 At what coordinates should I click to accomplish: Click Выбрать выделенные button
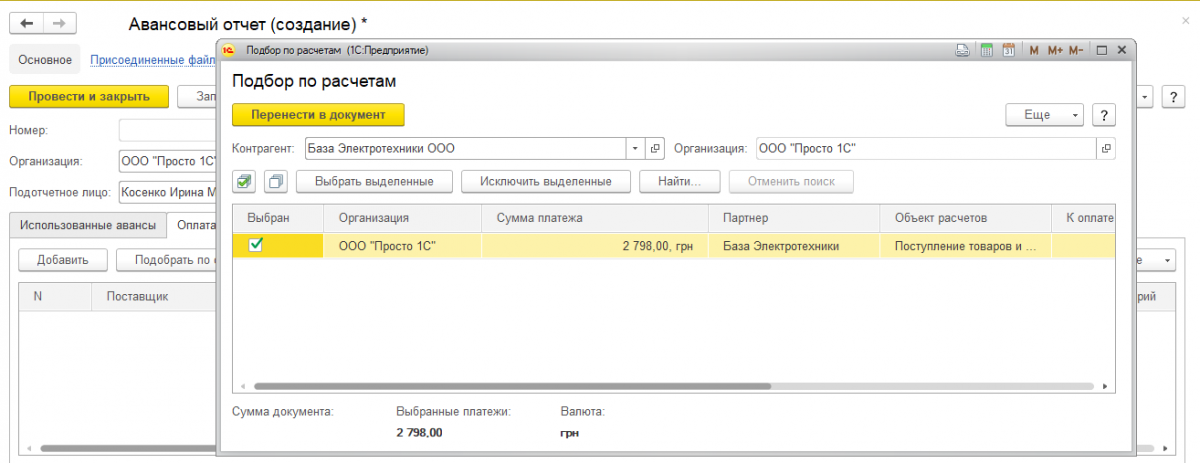coord(374,181)
